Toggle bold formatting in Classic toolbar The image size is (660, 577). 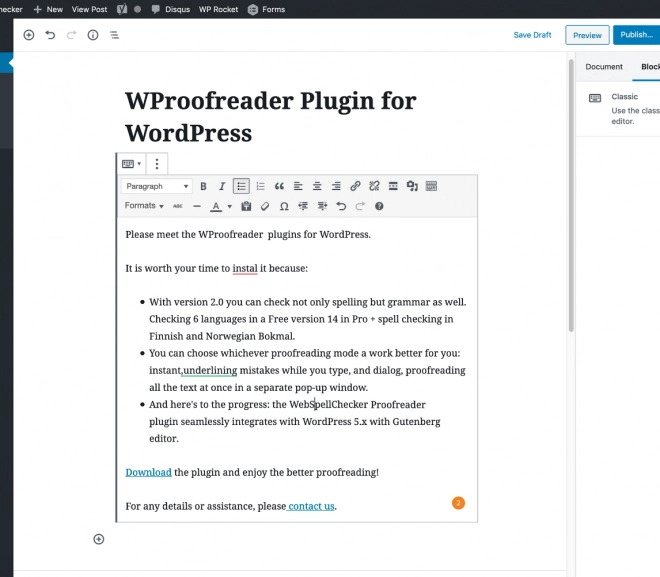click(203, 186)
